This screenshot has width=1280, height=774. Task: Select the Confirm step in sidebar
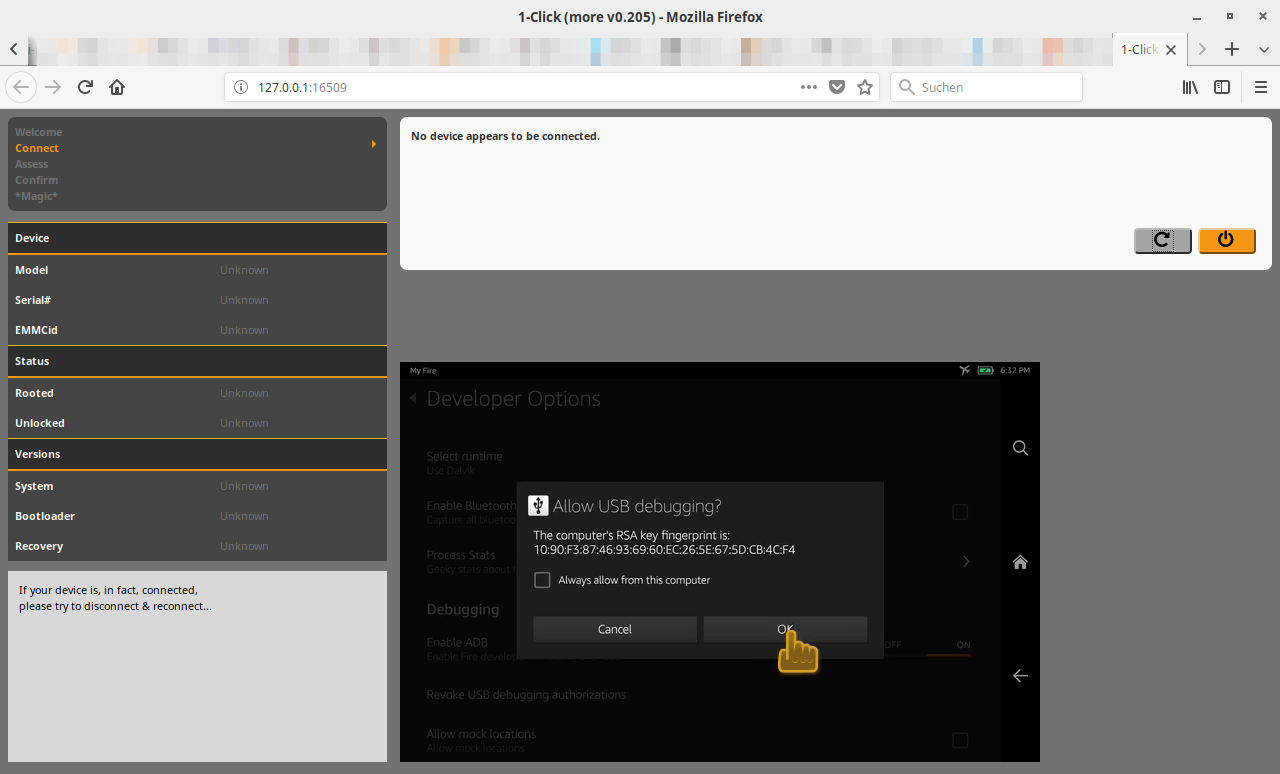point(36,180)
